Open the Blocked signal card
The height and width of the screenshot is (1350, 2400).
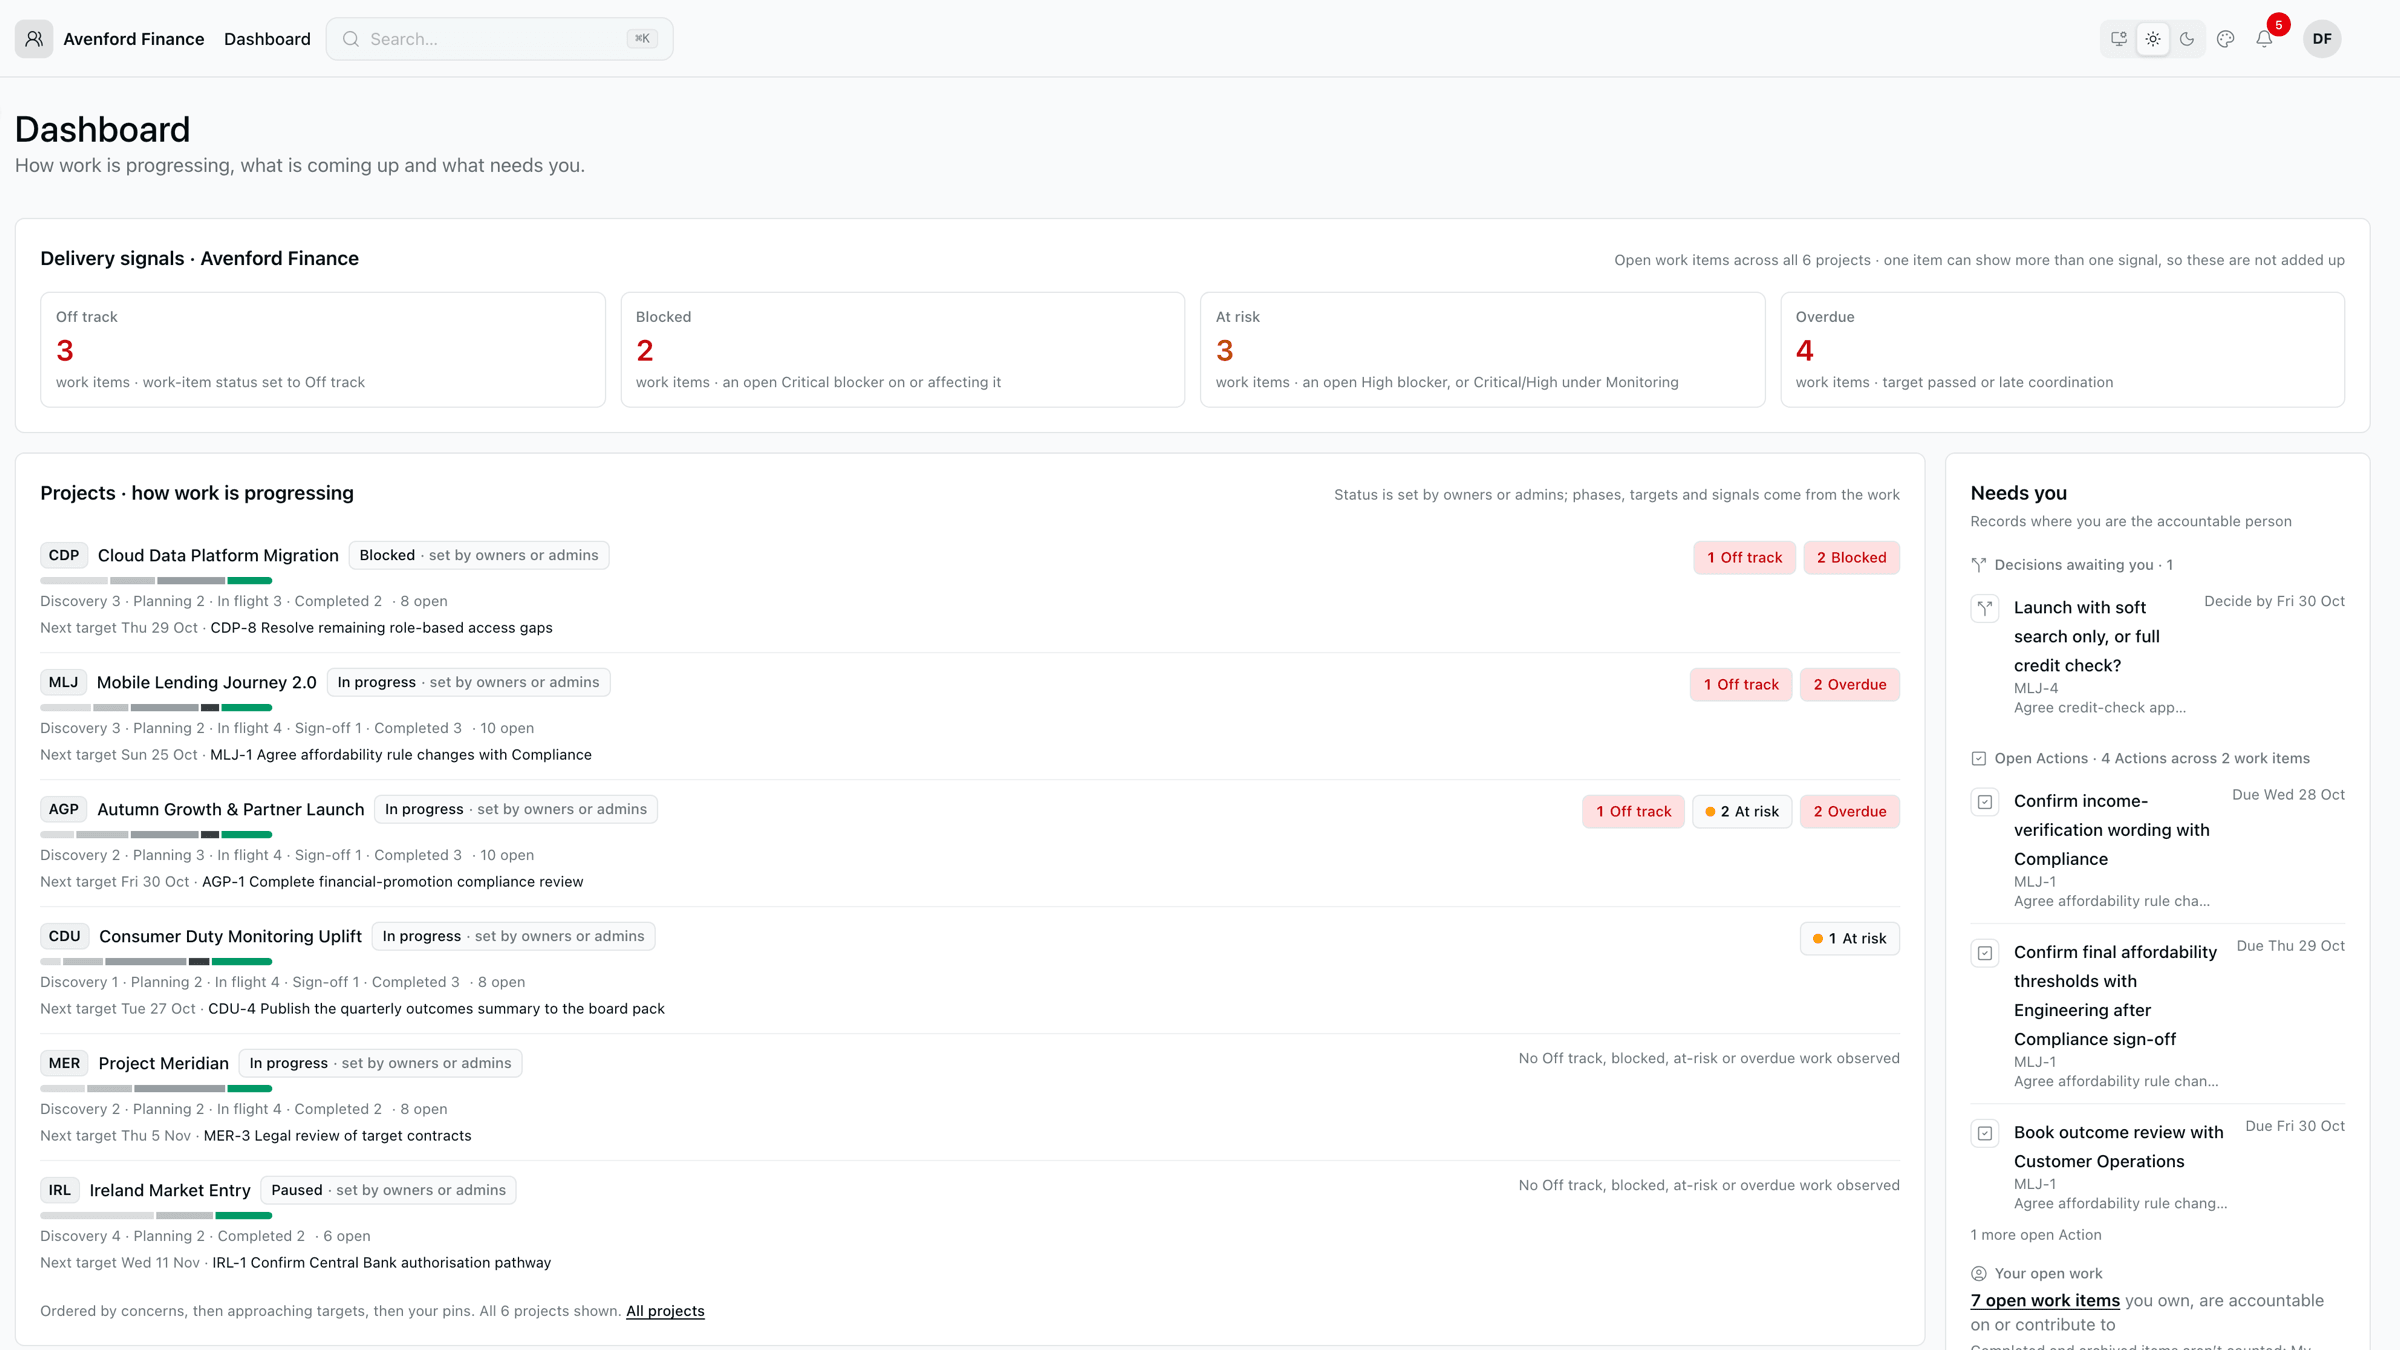(903, 350)
